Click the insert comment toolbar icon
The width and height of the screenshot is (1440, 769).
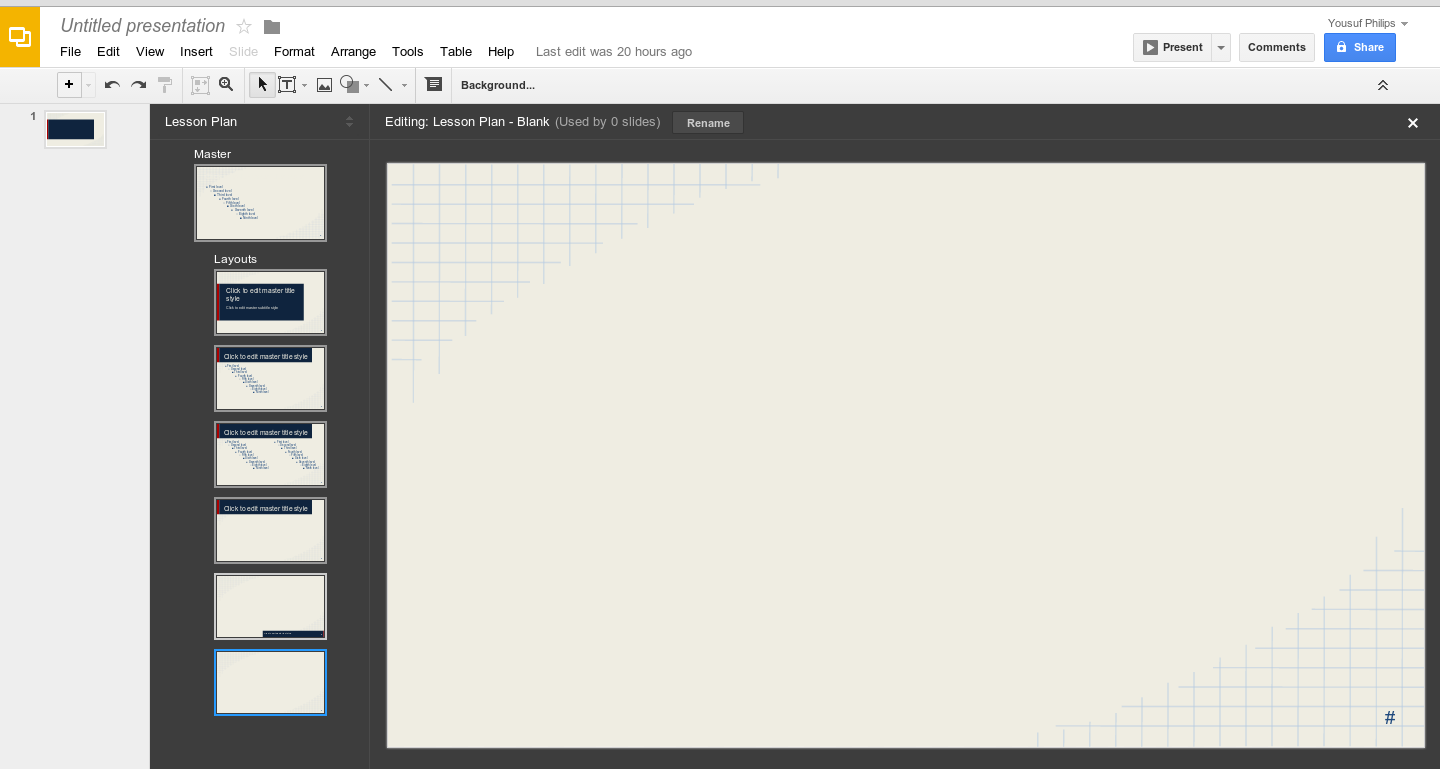(x=433, y=85)
